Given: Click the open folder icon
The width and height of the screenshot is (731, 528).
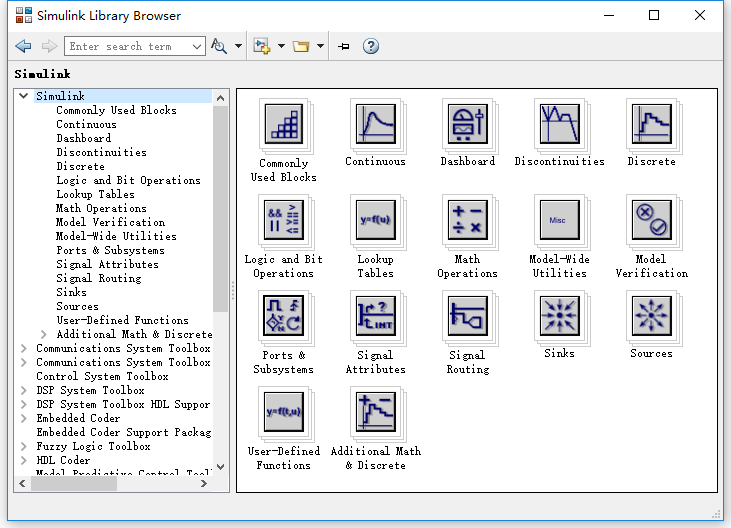Looking at the screenshot, I should [301, 46].
